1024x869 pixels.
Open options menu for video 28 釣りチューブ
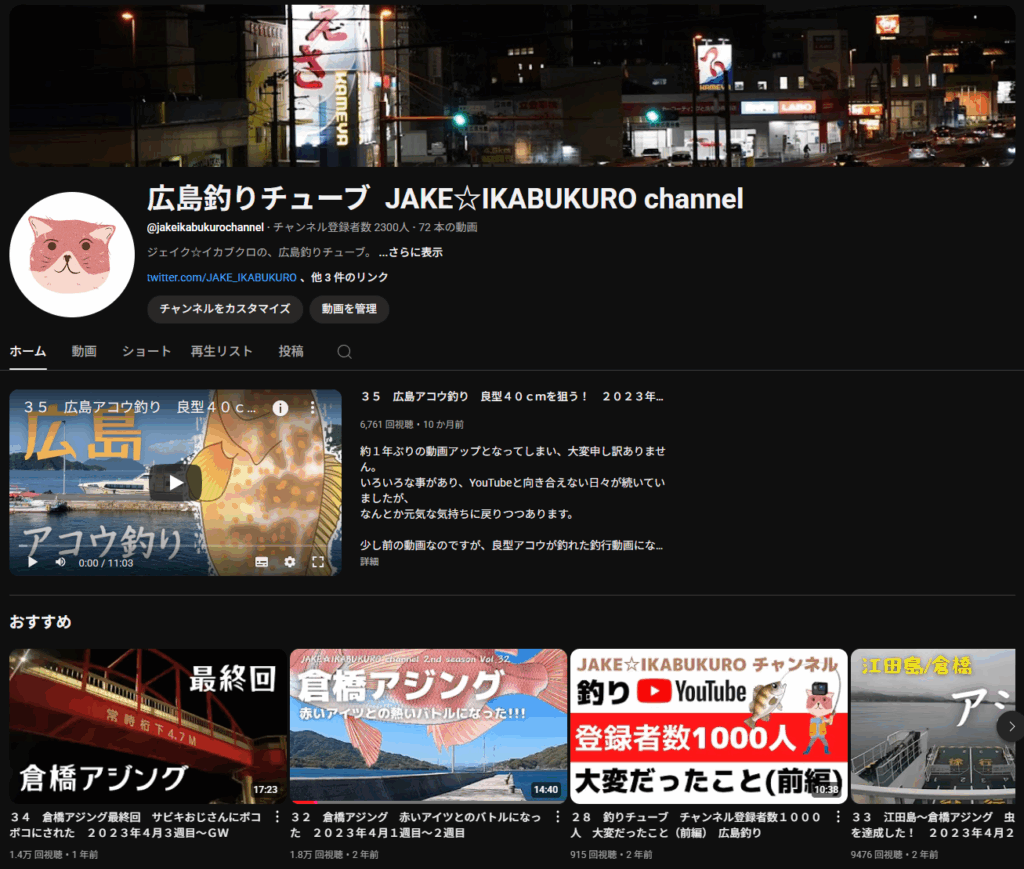838,817
